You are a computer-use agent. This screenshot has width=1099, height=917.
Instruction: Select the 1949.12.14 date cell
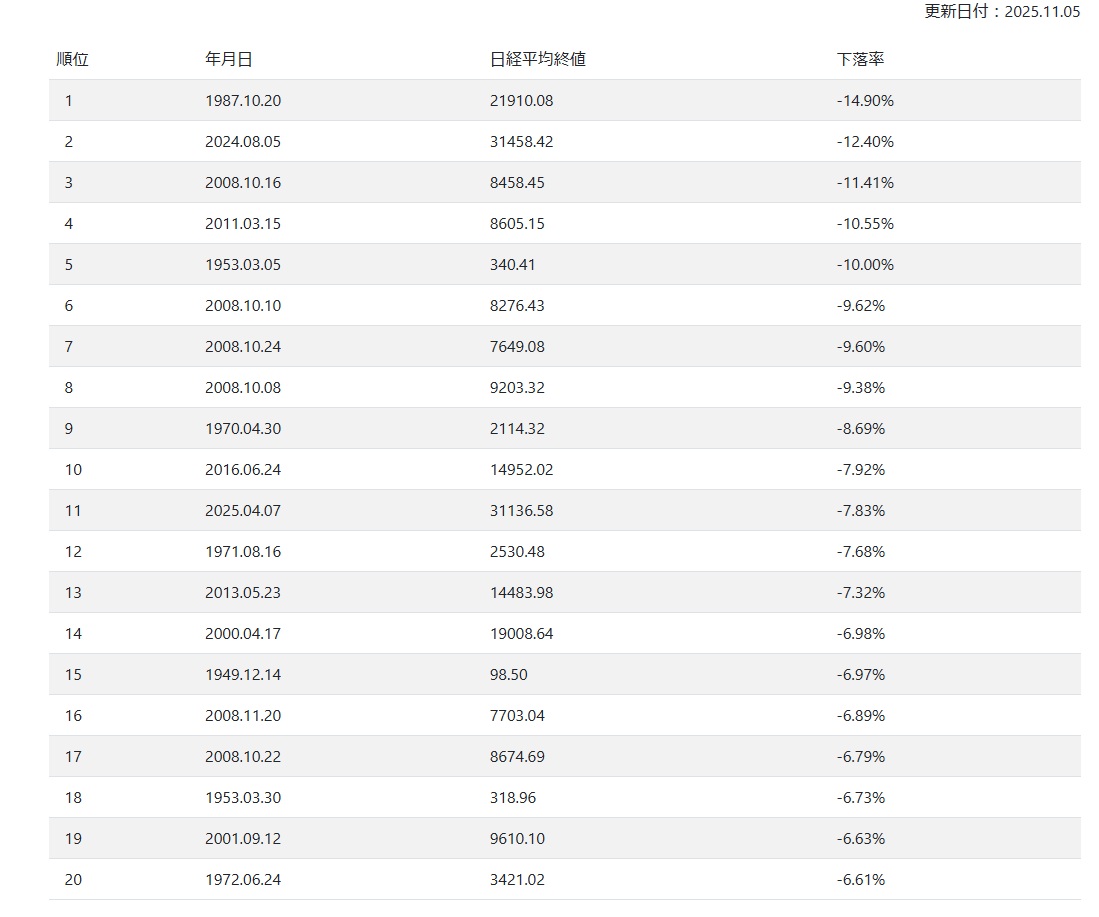pyautogui.click(x=243, y=675)
